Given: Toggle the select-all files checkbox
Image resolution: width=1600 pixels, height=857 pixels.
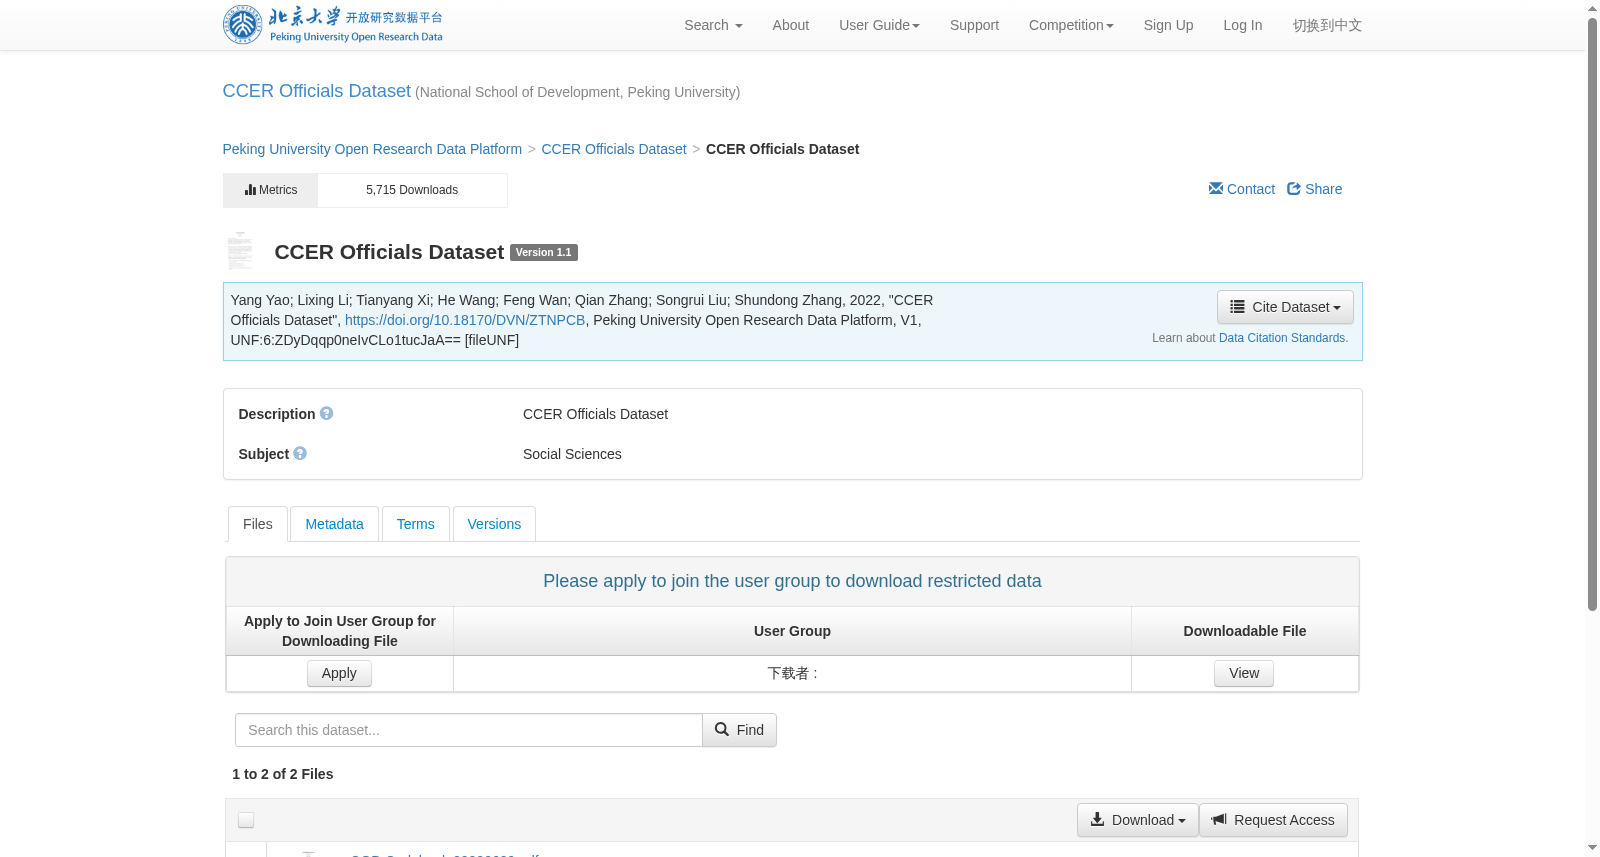Looking at the screenshot, I should (246, 820).
